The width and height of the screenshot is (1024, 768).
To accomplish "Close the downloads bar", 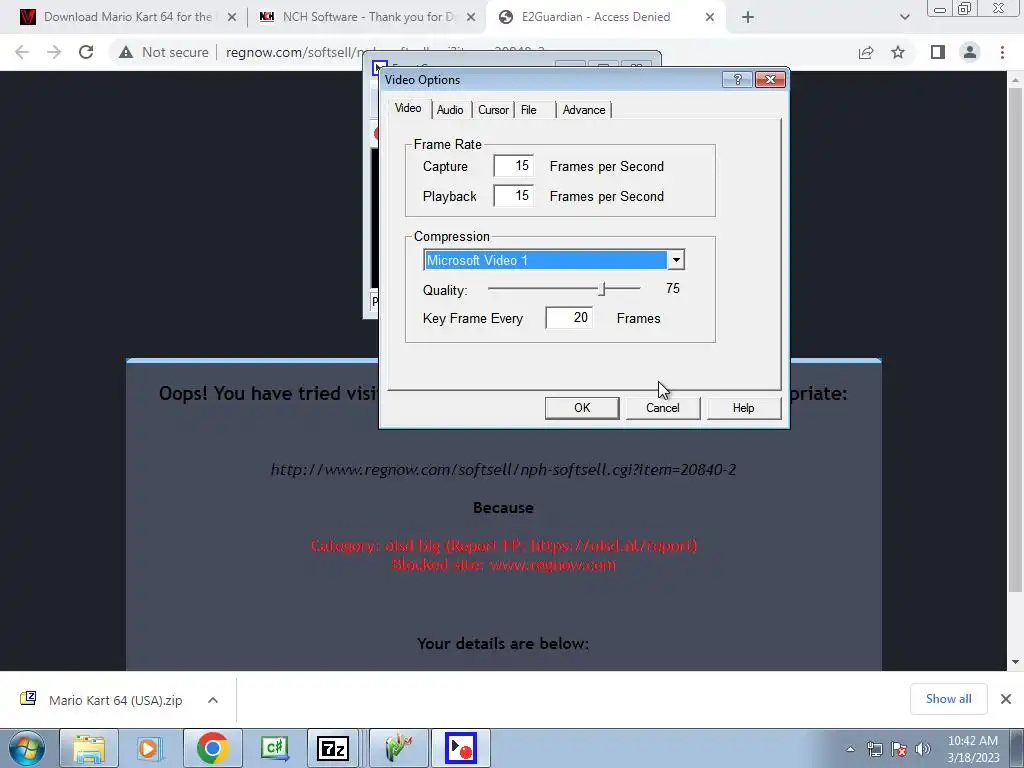I will pyautogui.click(x=1006, y=699).
